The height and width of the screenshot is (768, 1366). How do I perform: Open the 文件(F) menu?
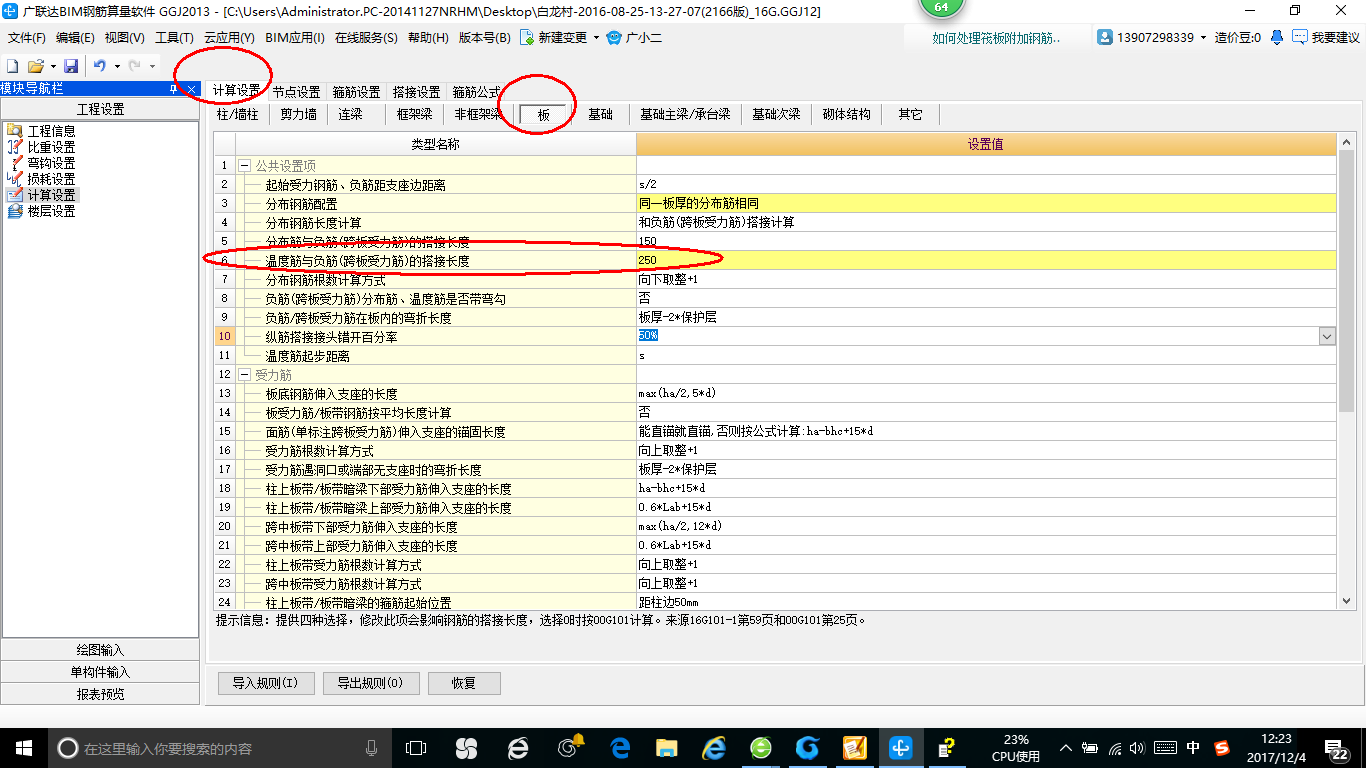(x=27, y=38)
